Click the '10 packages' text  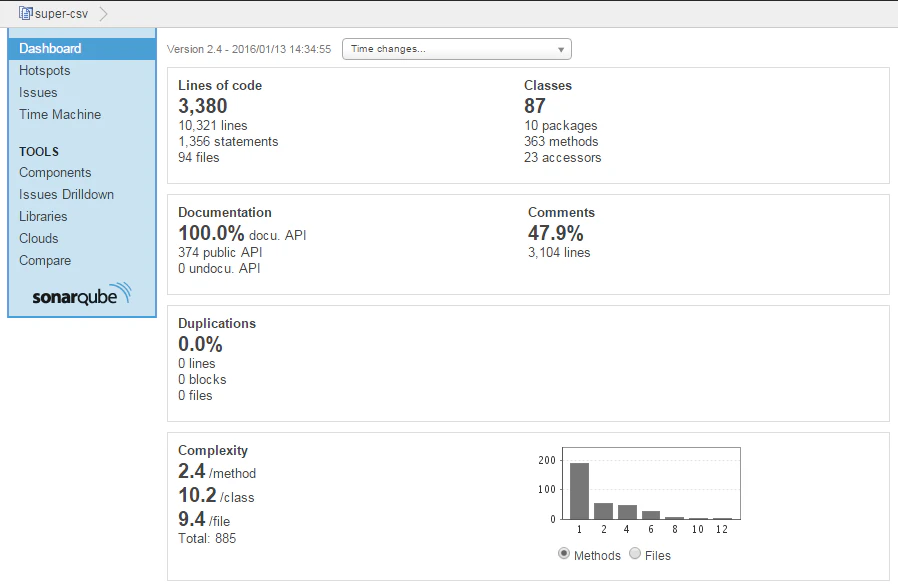pyautogui.click(x=561, y=125)
